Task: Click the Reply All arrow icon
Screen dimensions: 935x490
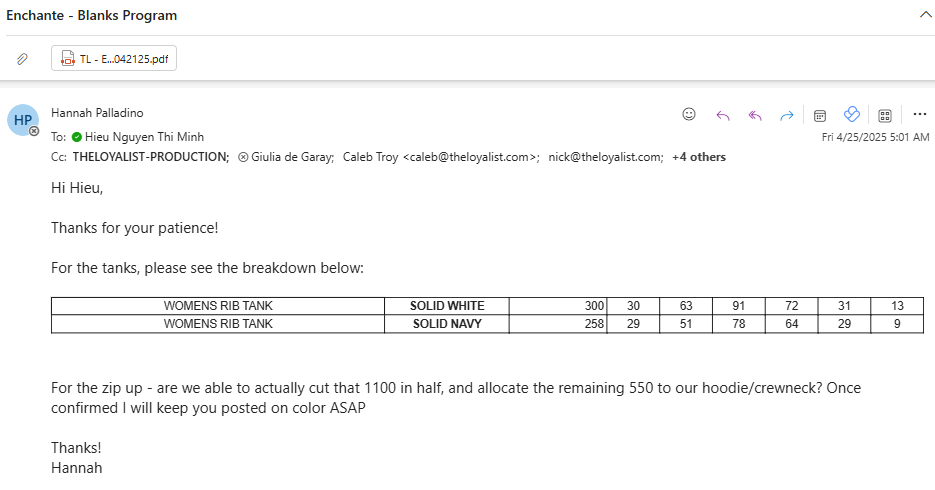Action: point(755,115)
